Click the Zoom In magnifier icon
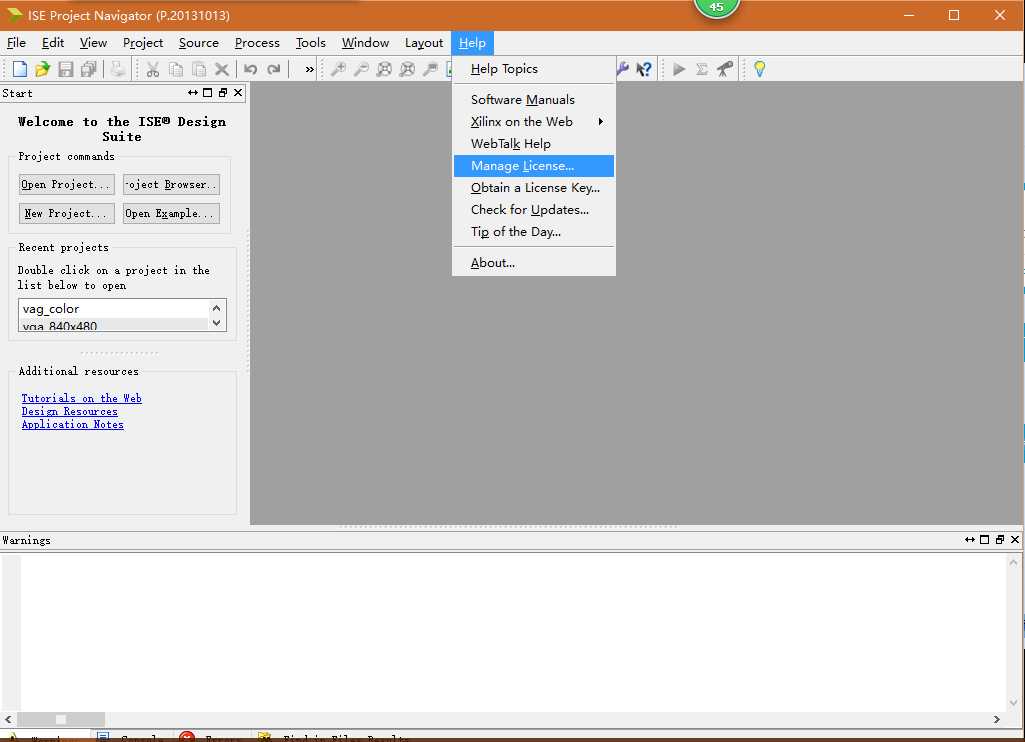 tap(338, 69)
